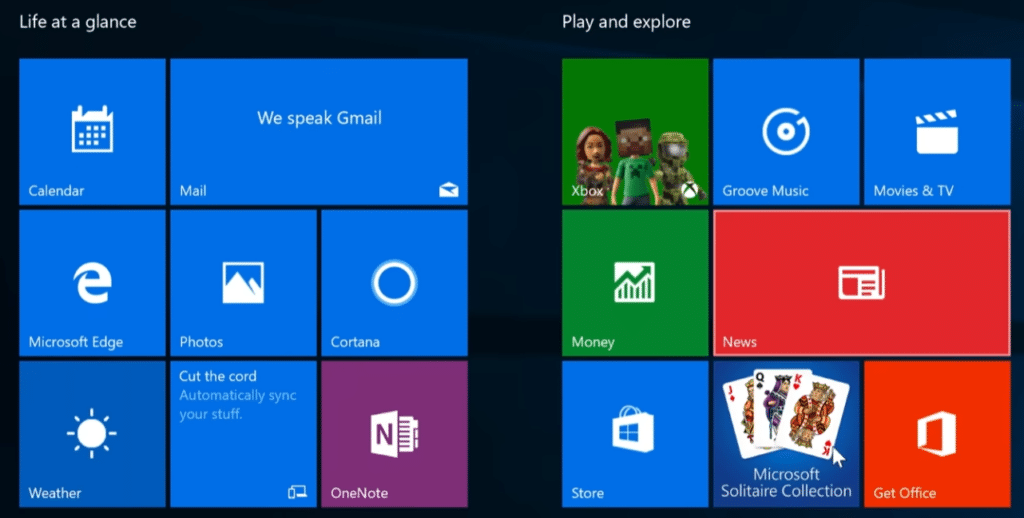Open the Mail tile saying We speak Gmail
This screenshot has width=1024, height=518.
click(x=319, y=131)
